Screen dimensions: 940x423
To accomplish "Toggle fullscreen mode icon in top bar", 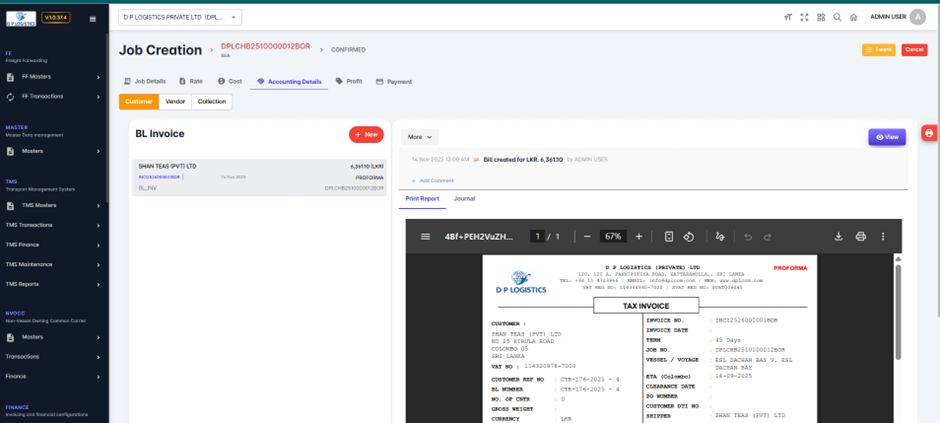I will point(804,17).
